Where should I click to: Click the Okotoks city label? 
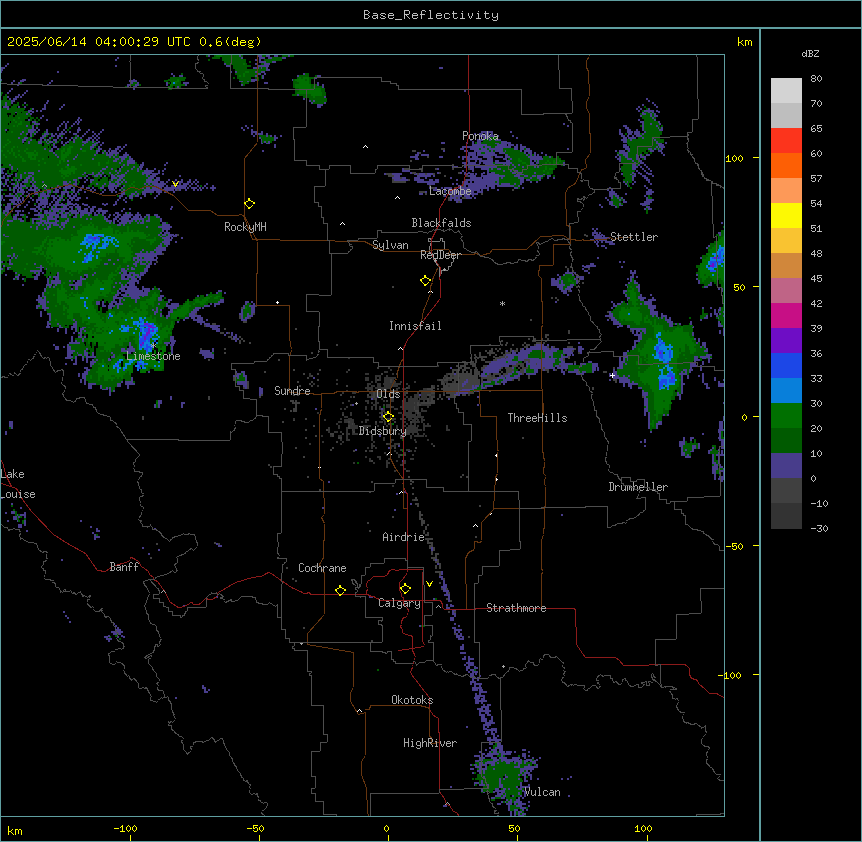pyautogui.click(x=412, y=700)
